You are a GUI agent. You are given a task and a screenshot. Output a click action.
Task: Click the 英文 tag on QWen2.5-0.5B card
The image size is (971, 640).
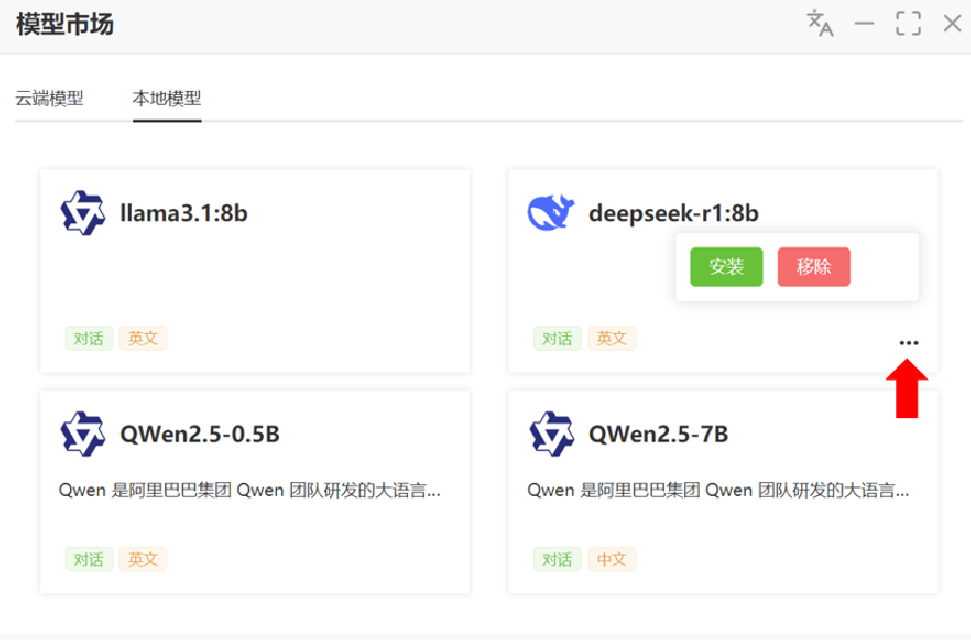pyautogui.click(x=142, y=559)
